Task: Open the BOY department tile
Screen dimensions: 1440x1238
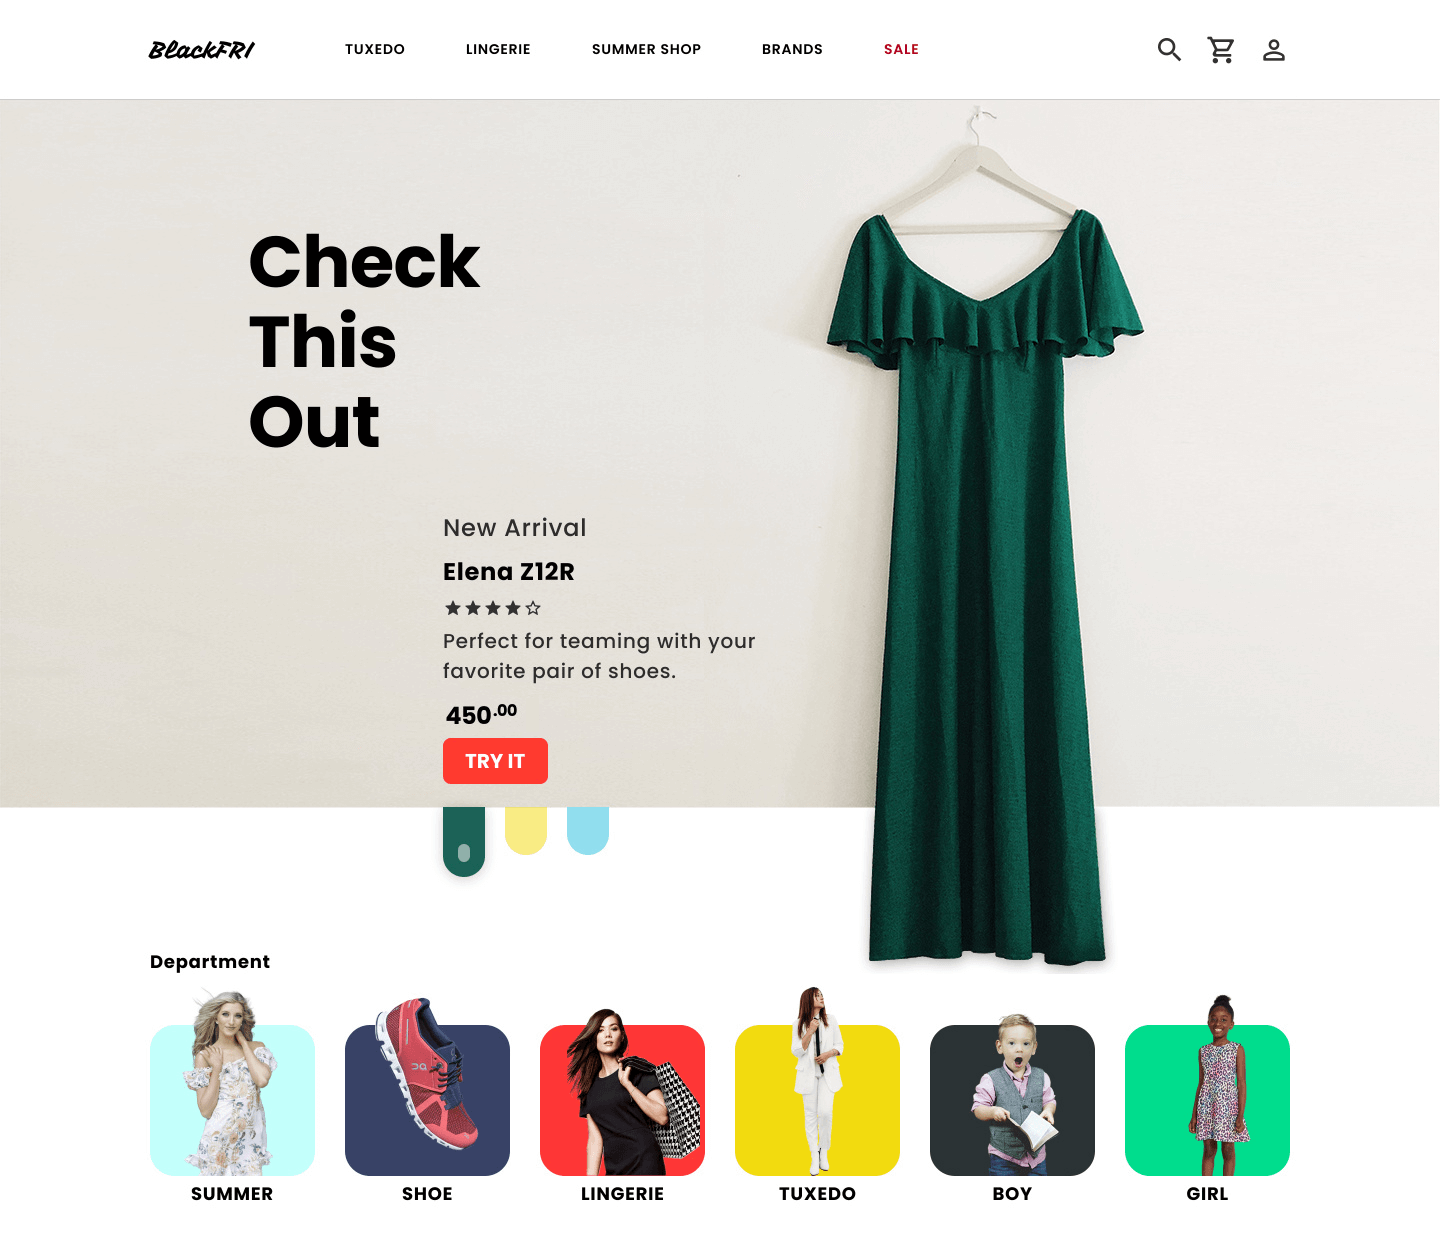Action: coord(1012,1100)
